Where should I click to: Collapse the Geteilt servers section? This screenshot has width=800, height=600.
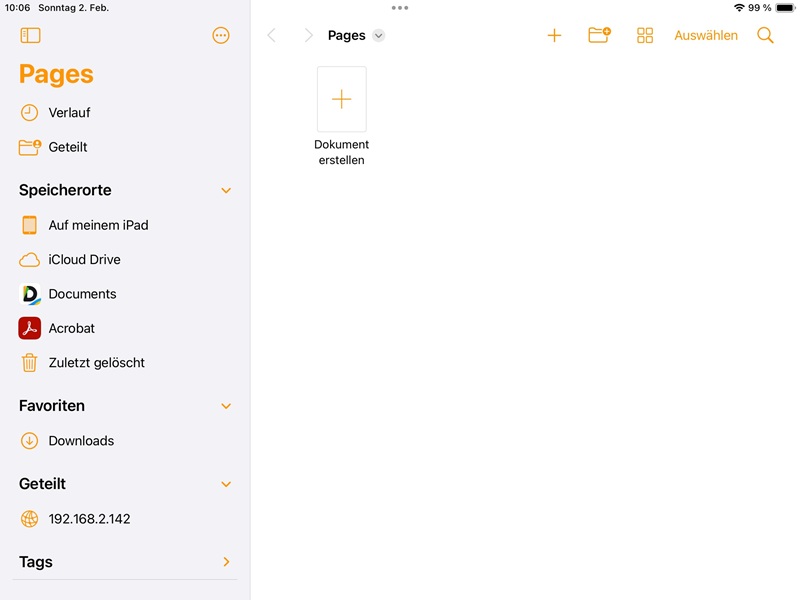(x=226, y=484)
